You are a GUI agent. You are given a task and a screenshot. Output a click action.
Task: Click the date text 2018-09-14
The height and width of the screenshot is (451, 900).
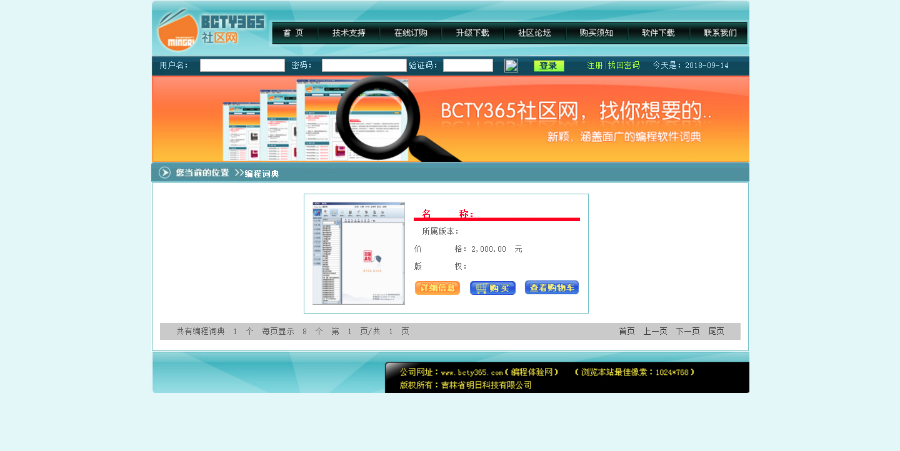coord(707,65)
